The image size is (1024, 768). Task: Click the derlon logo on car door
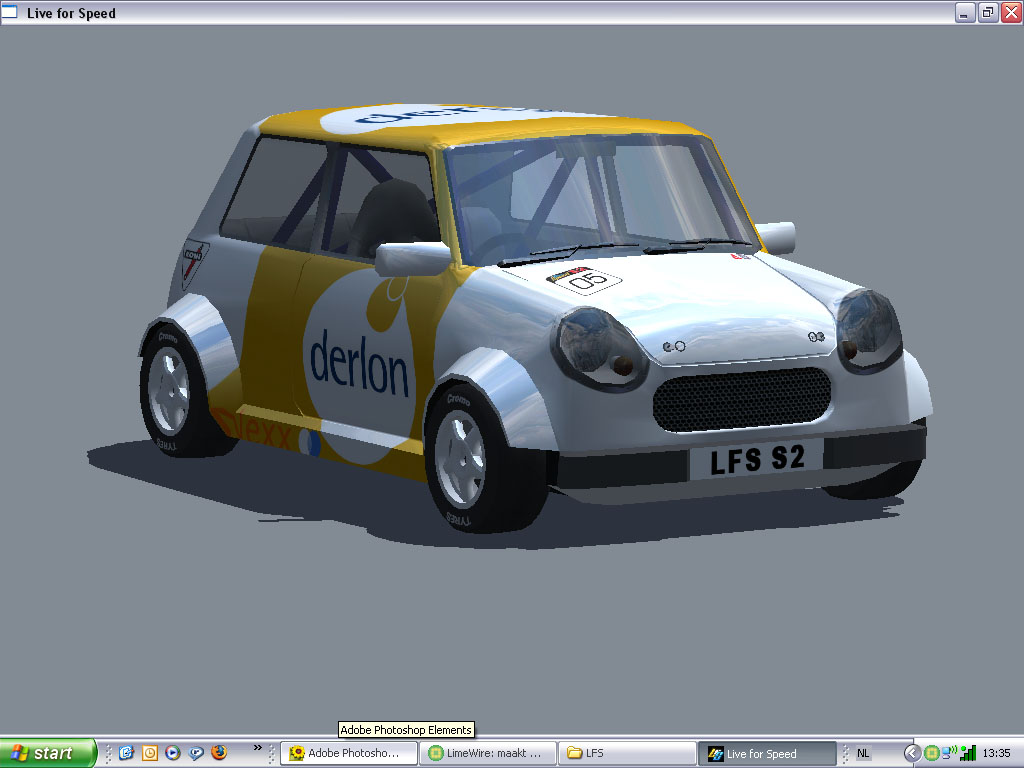click(x=359, y=362)
